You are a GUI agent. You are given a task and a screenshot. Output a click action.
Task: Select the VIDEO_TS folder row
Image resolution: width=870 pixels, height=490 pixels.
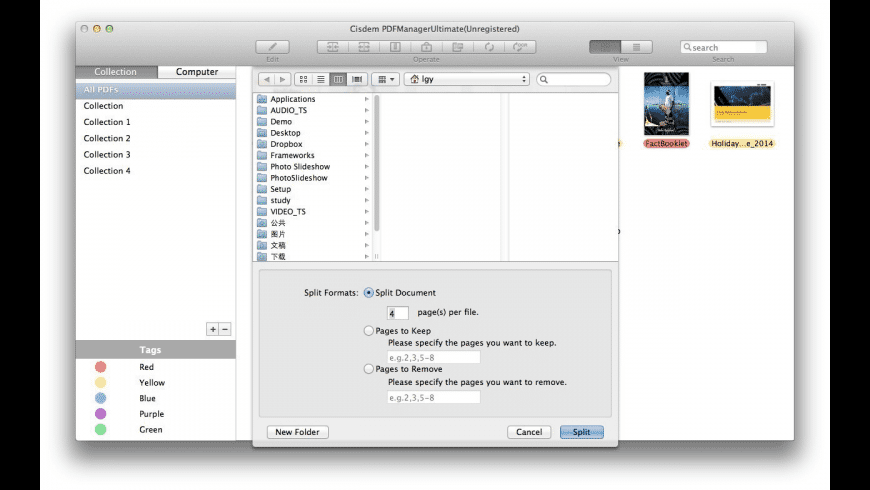[313, 211]
